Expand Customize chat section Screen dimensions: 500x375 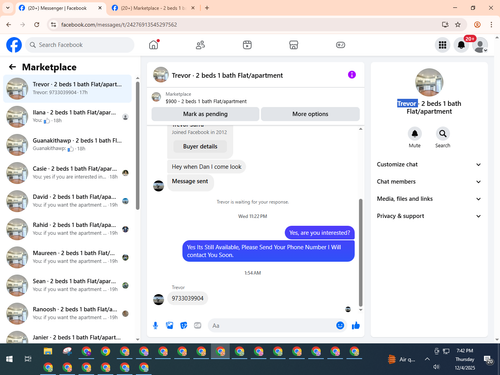(x=429, y=164)
